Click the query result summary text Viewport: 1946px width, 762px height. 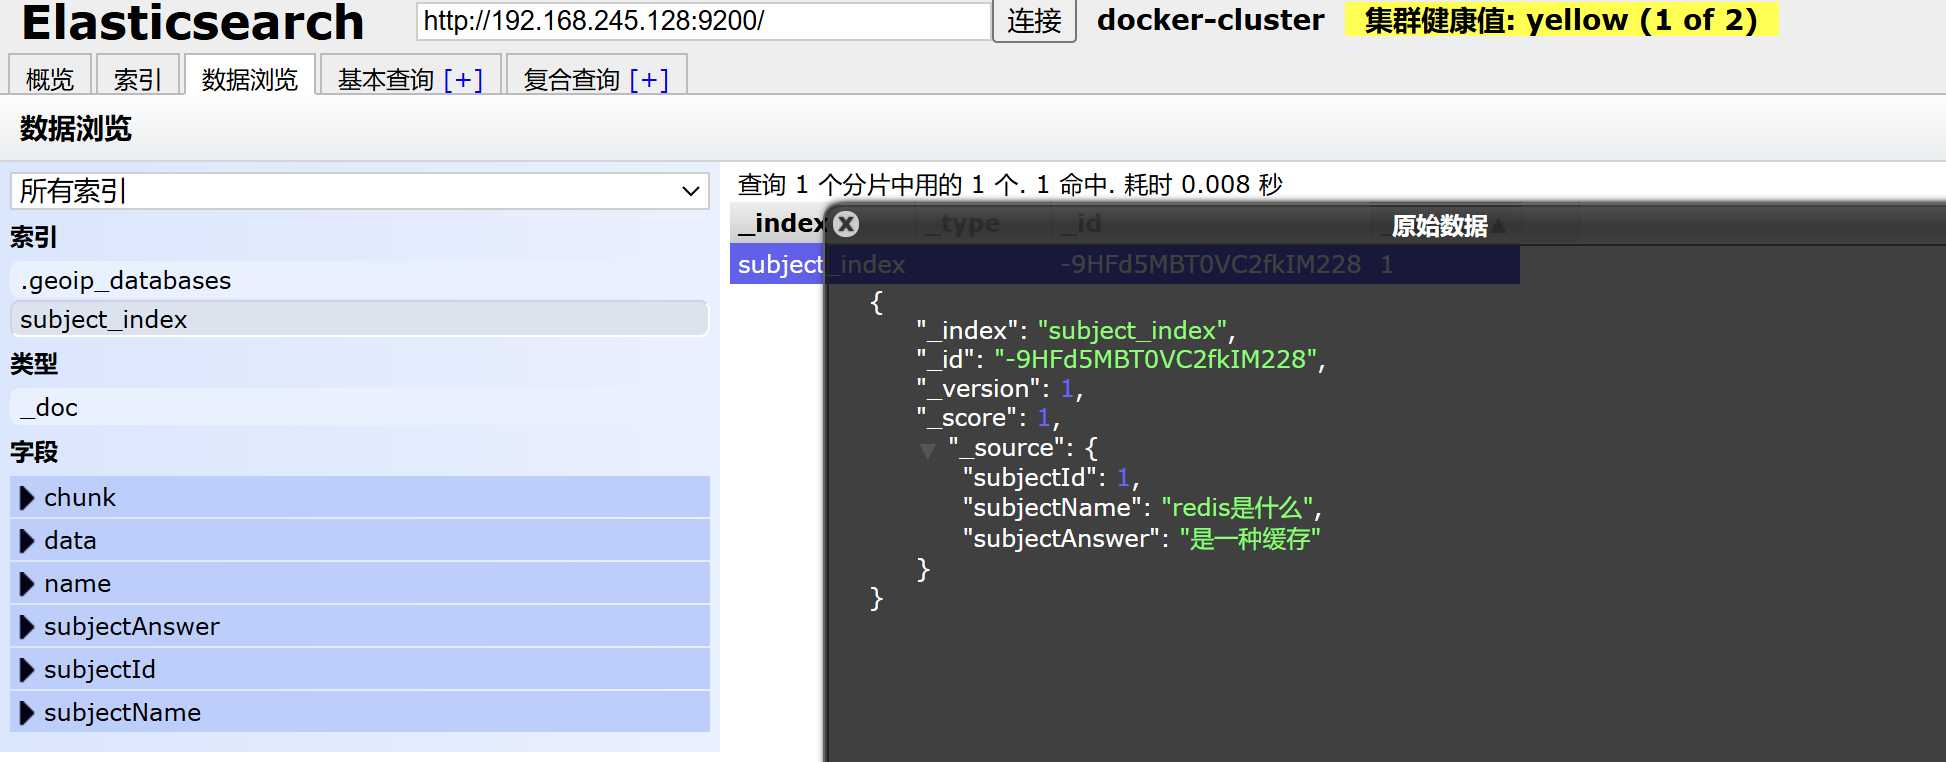pyautogui.click(x=1010, y=185)
